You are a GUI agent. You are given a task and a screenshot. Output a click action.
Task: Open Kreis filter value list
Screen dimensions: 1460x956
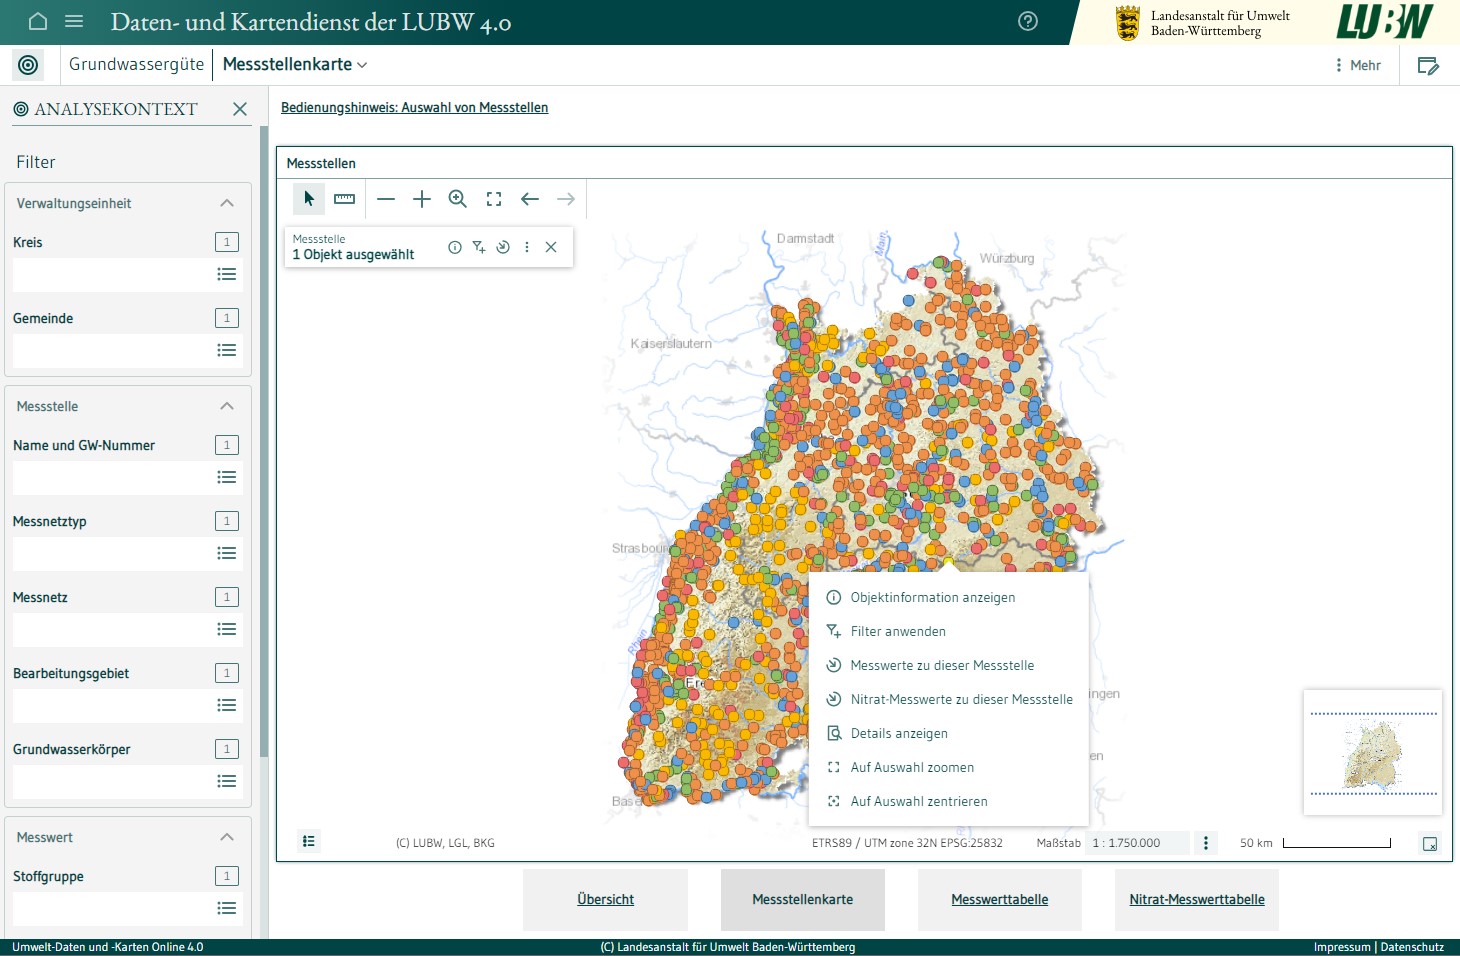coord(227,274)
